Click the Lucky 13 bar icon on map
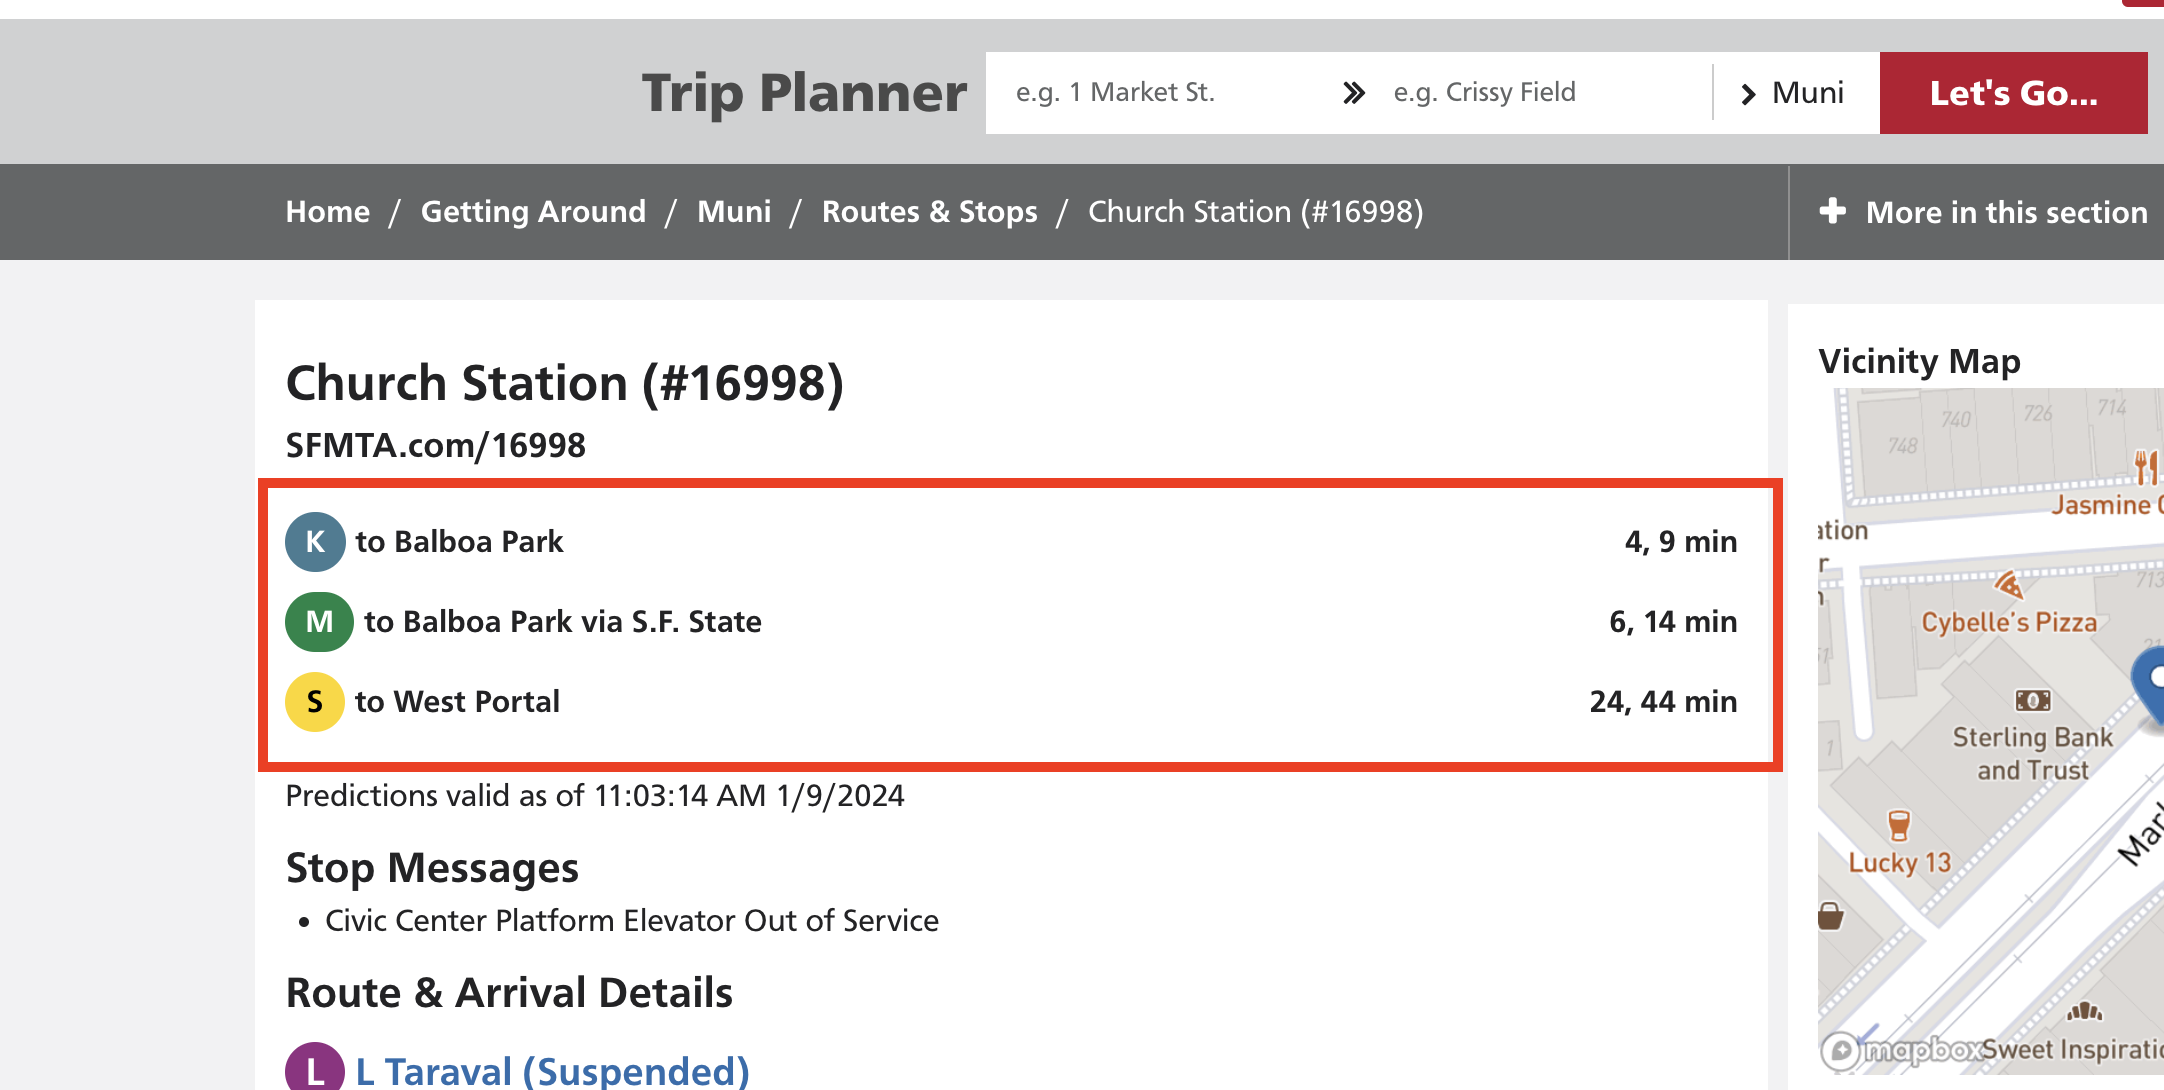This screenshot has width=2164, height=1090. click(x=1899, y=826)
